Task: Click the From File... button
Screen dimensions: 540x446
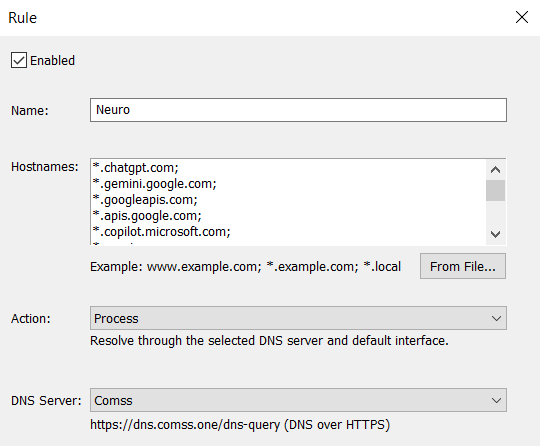Action: [x=463, y=266]
